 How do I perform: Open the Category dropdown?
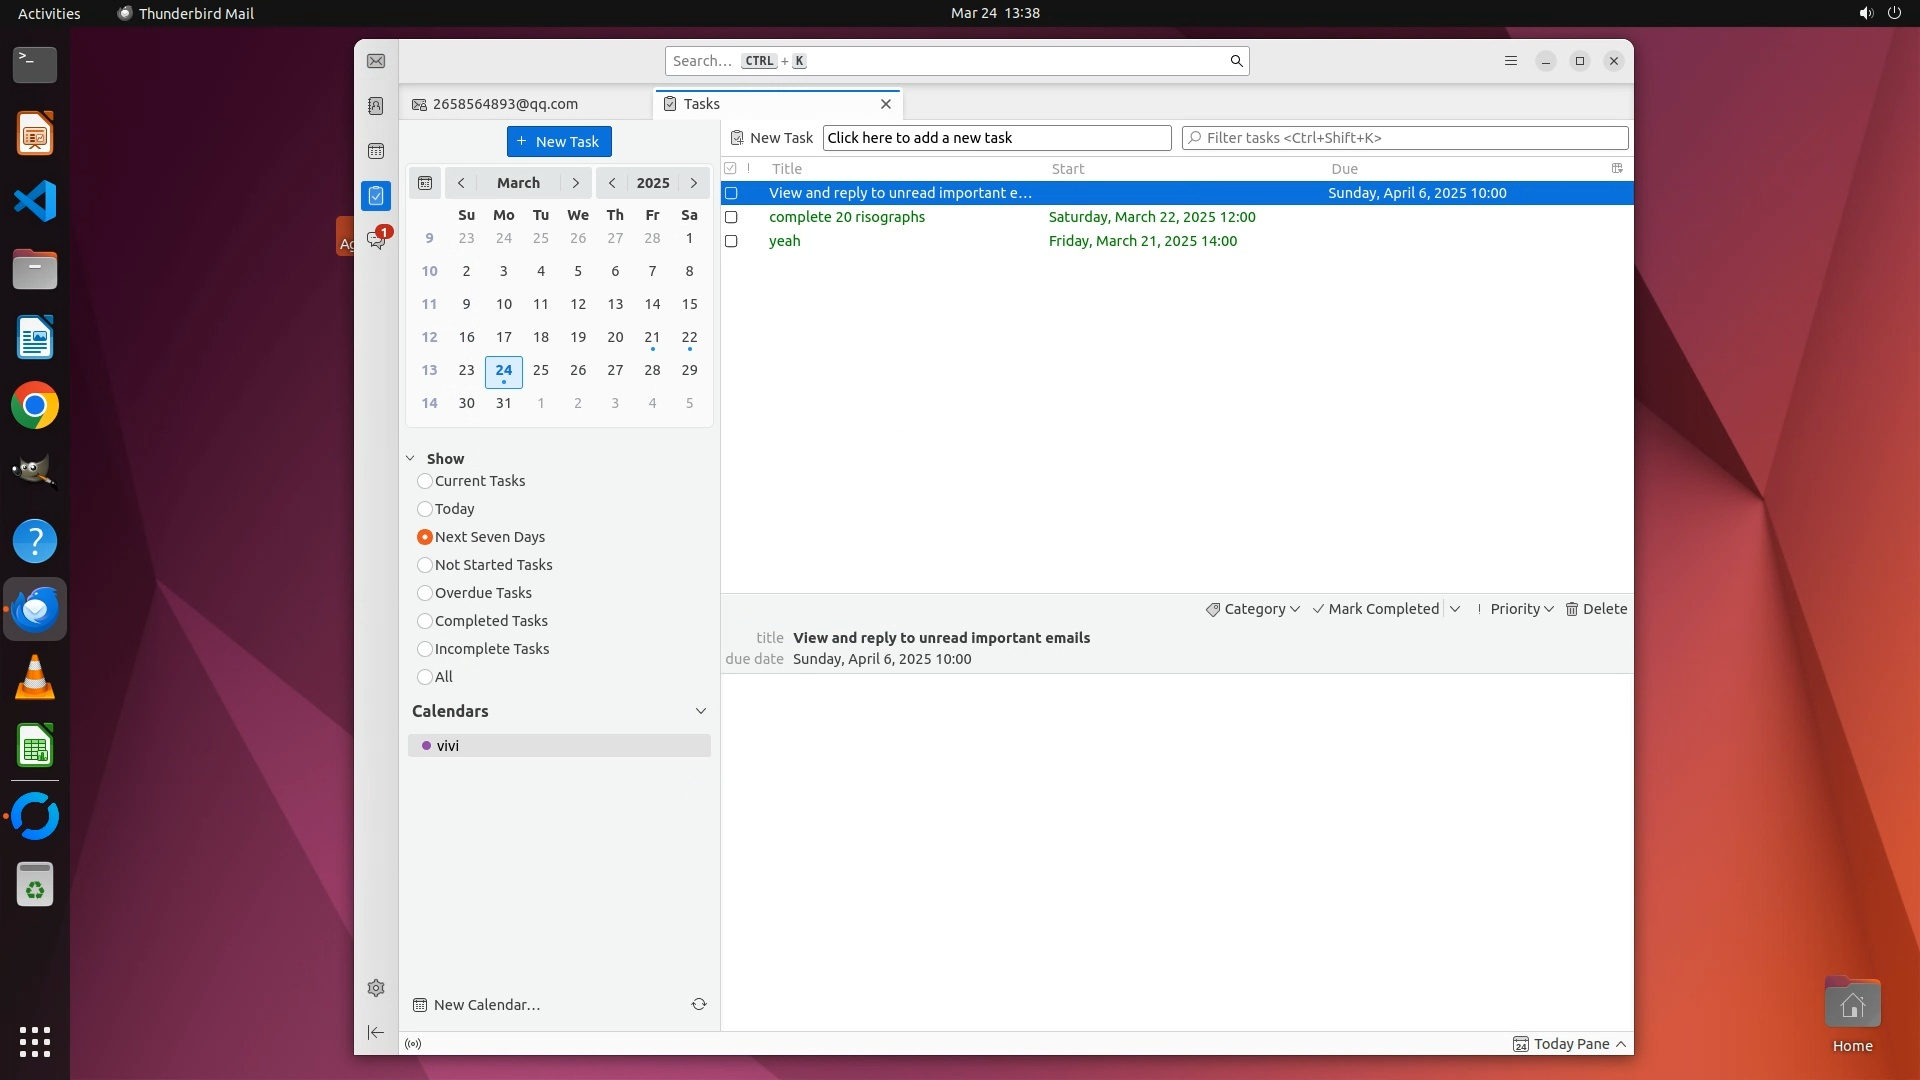(1253, 609)
